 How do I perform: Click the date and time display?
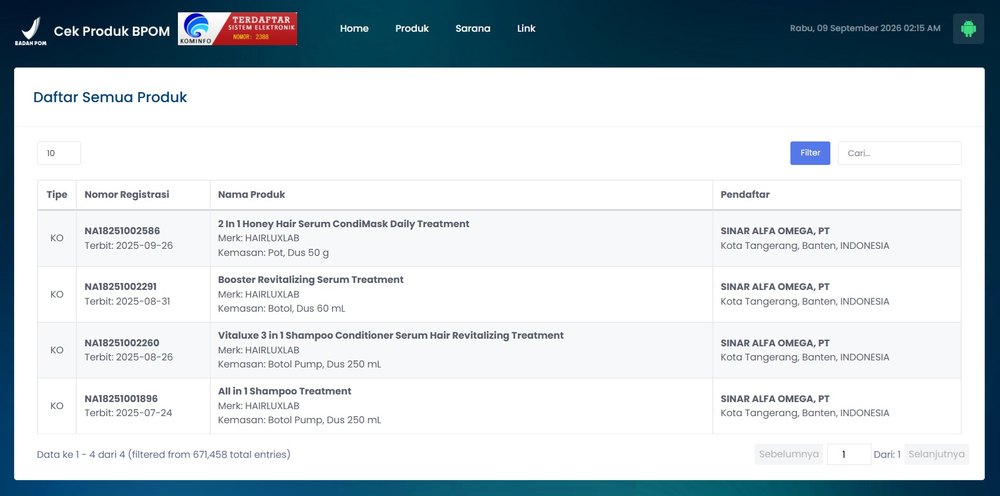click(x=865, y=29)
